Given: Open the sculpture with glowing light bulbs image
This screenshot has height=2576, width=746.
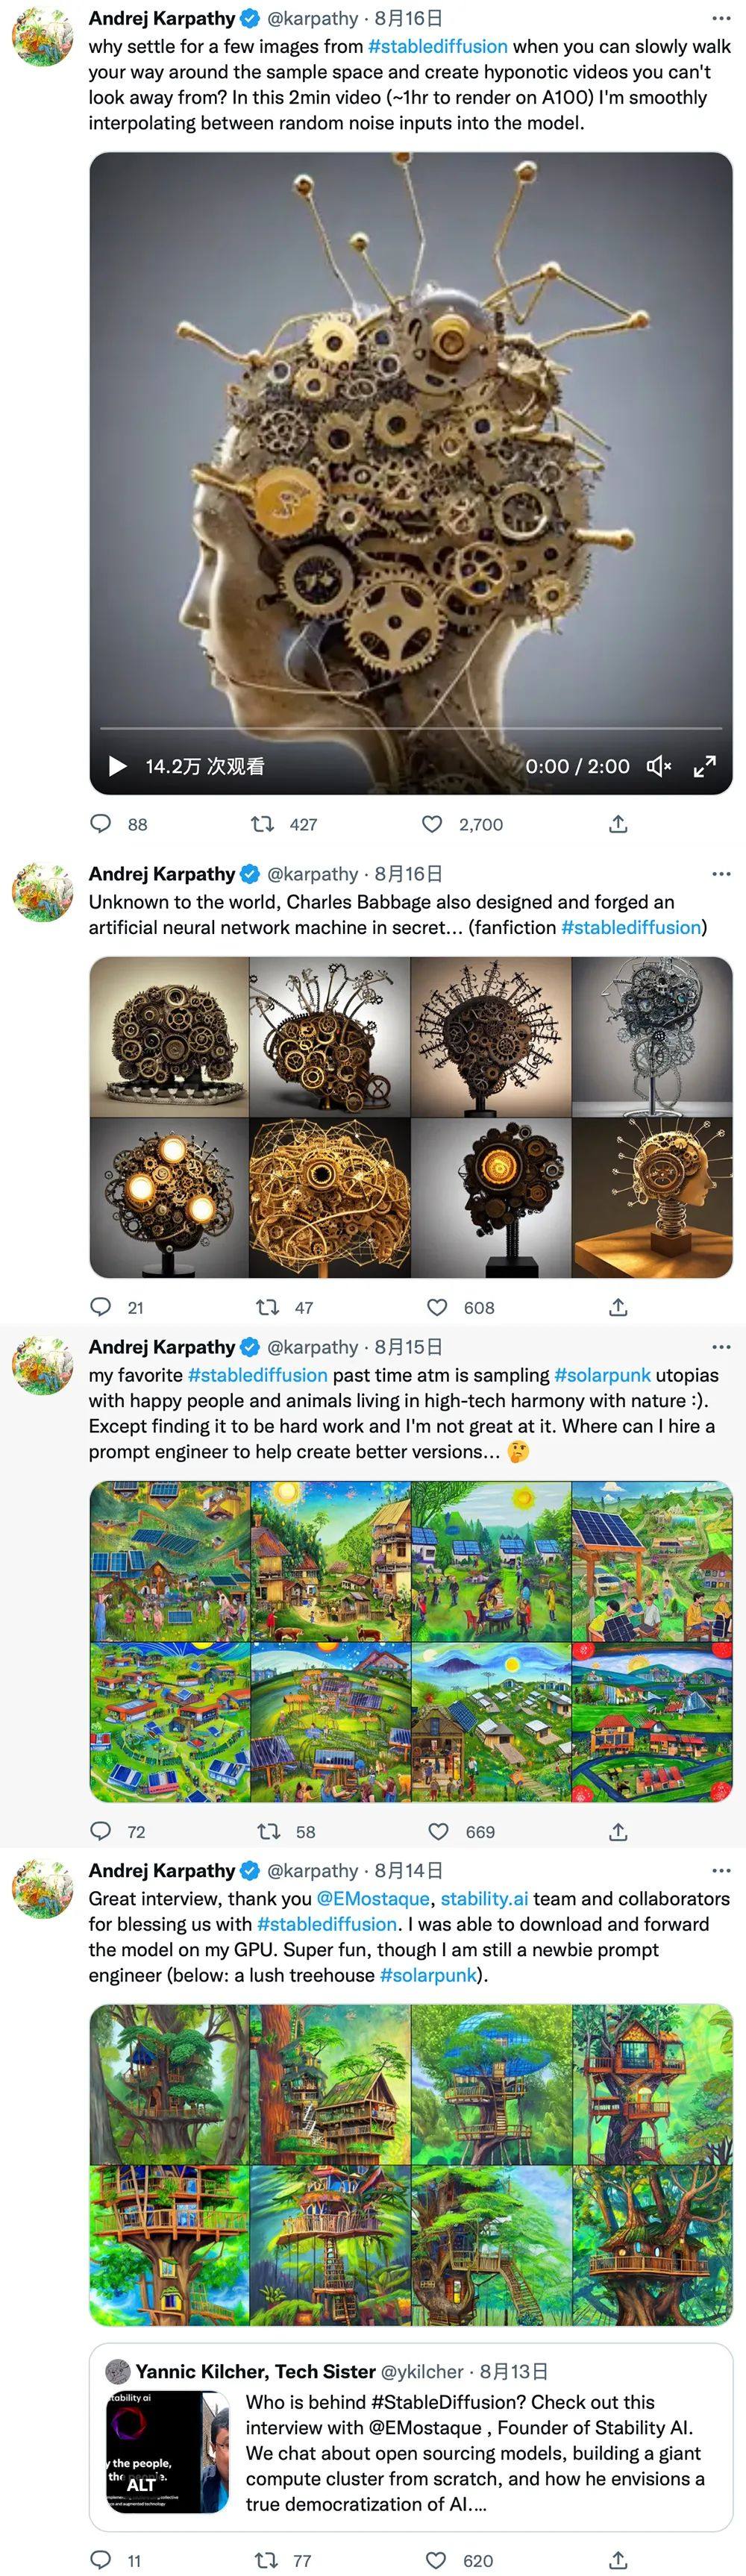Looking at the screenshot, I should pyautogui.click(x=169, y=1198).
